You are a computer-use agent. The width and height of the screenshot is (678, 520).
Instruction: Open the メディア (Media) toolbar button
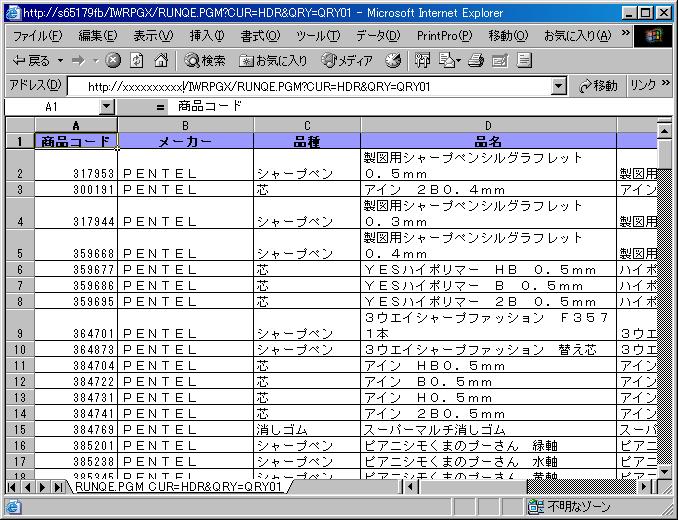347,61
